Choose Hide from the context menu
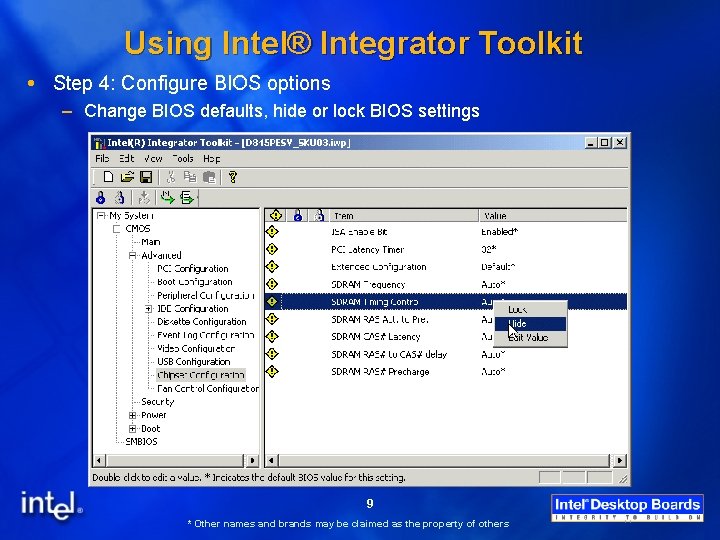720x540 pixels. coord(530,323)
